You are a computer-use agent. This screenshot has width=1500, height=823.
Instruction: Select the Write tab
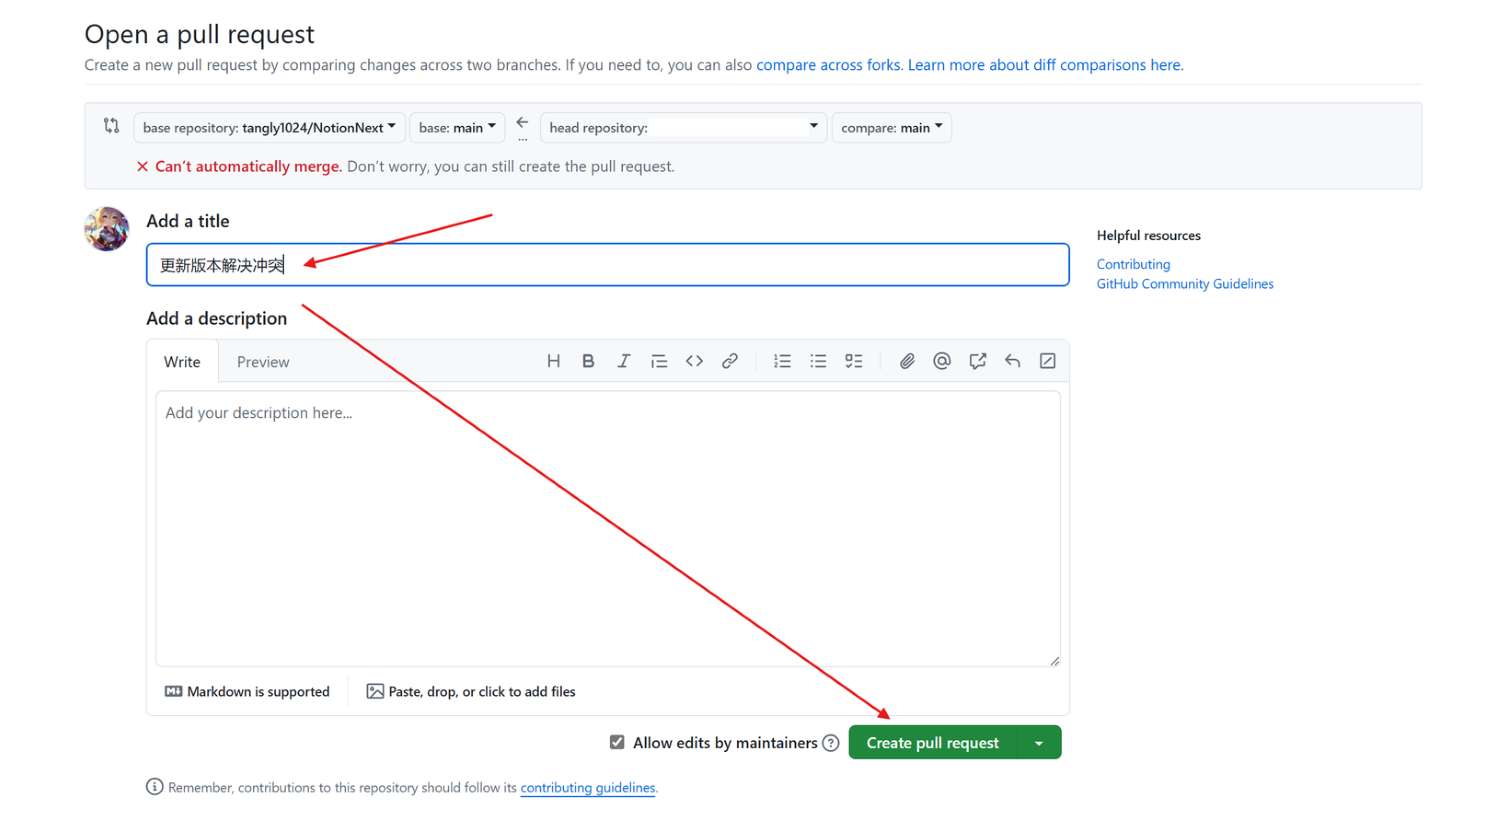click(x=182, y=362)
